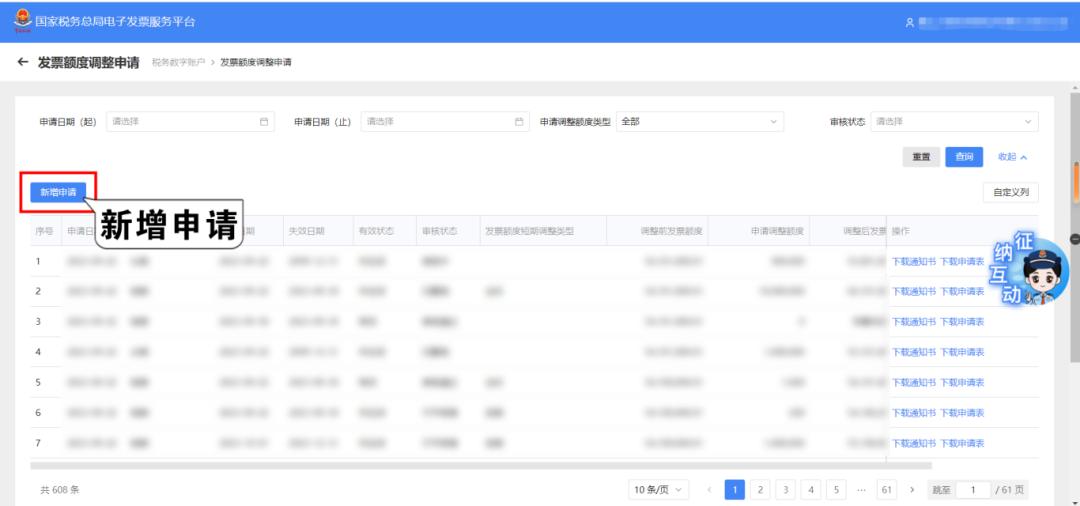The height and width of the screenshot is (506, 1080).
Task: Click the back arrow beside 发票额度调整申请
Action: [23, 62]
